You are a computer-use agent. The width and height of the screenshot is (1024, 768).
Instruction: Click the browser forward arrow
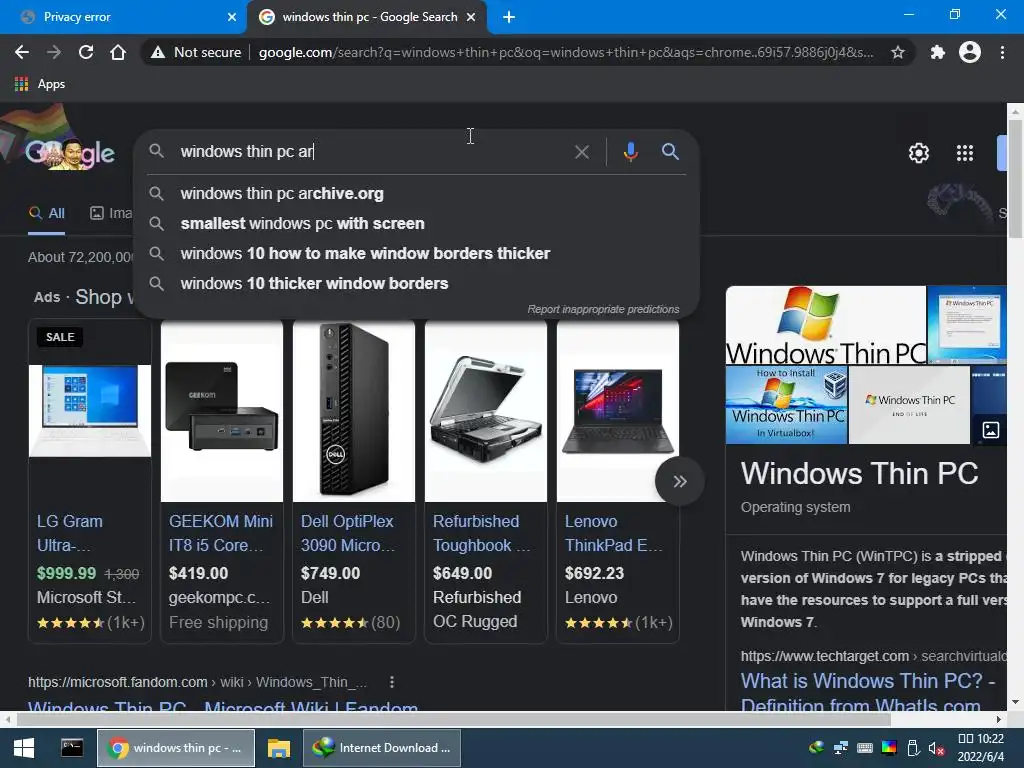[54, 52]
